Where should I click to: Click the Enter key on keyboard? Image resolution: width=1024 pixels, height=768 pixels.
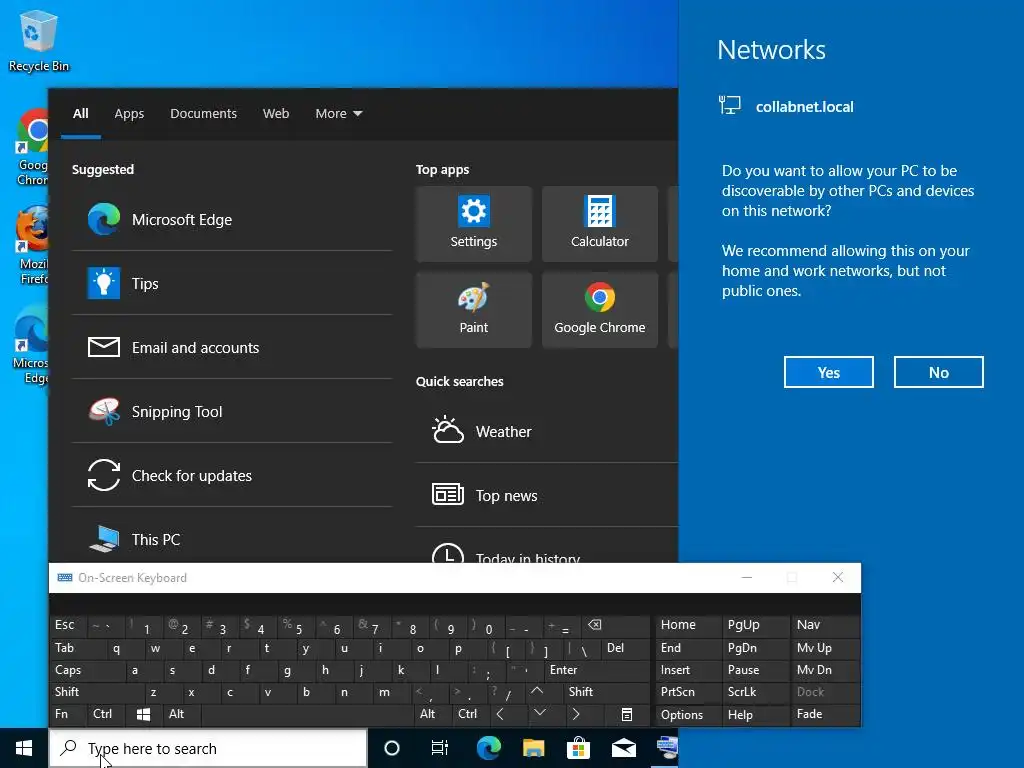point(597,670)
